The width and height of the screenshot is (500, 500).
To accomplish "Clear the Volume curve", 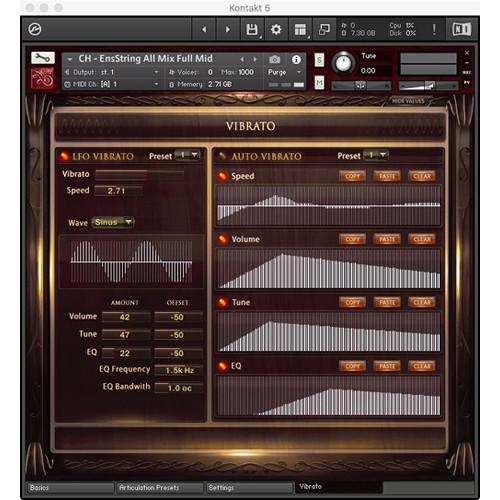I will (422, 239).
